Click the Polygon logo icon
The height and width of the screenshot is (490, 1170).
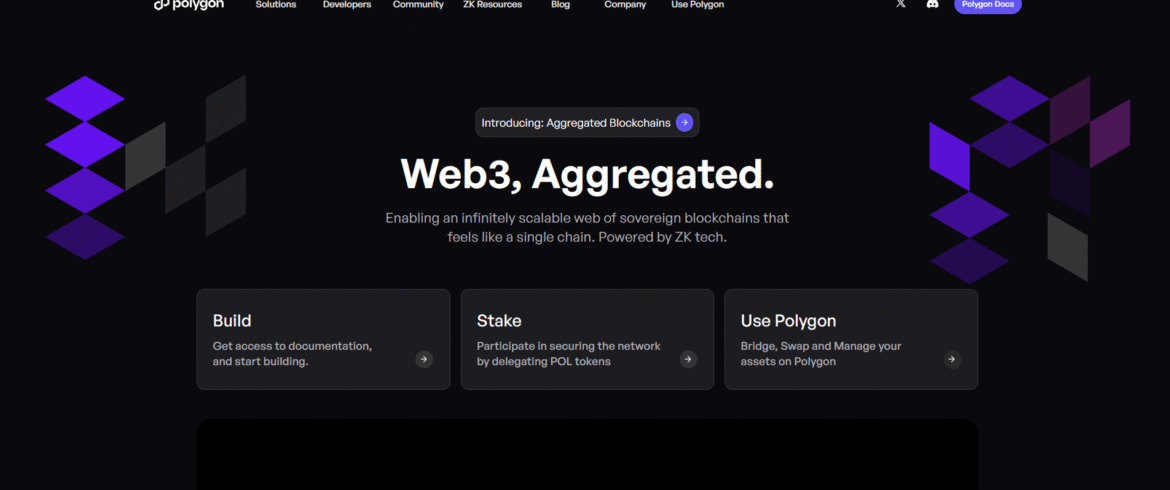pos(161,4)
